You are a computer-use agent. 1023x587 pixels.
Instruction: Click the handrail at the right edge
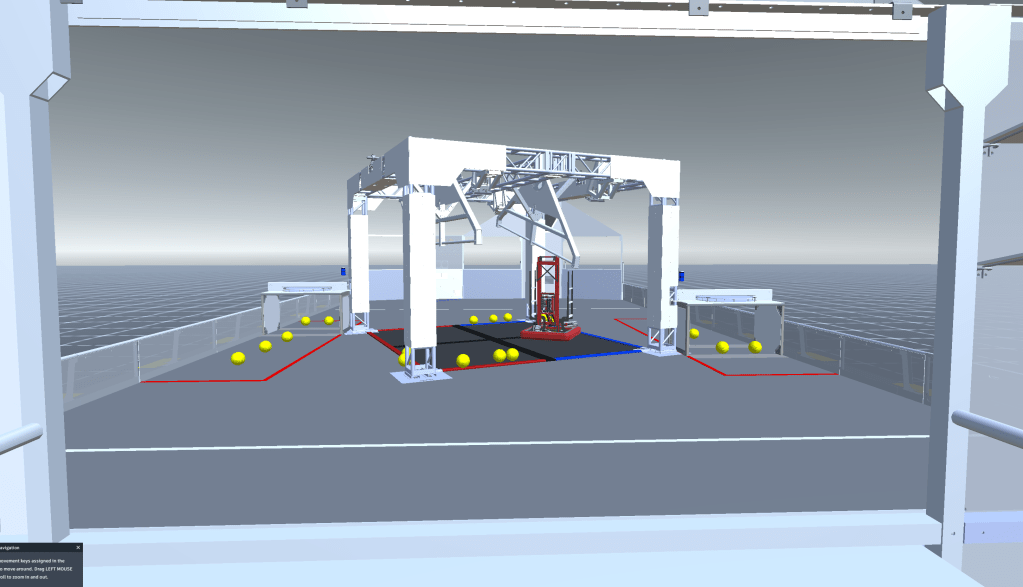pyautogui.click(x=985, y=428)
